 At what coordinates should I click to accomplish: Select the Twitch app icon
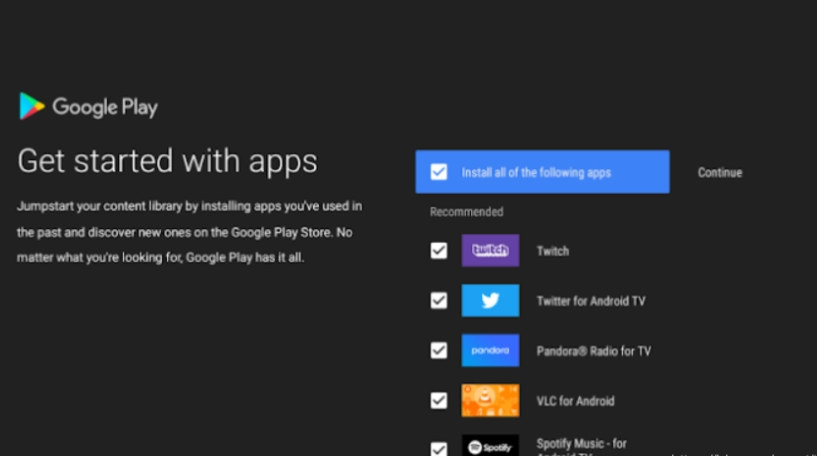tap(490, 251)
